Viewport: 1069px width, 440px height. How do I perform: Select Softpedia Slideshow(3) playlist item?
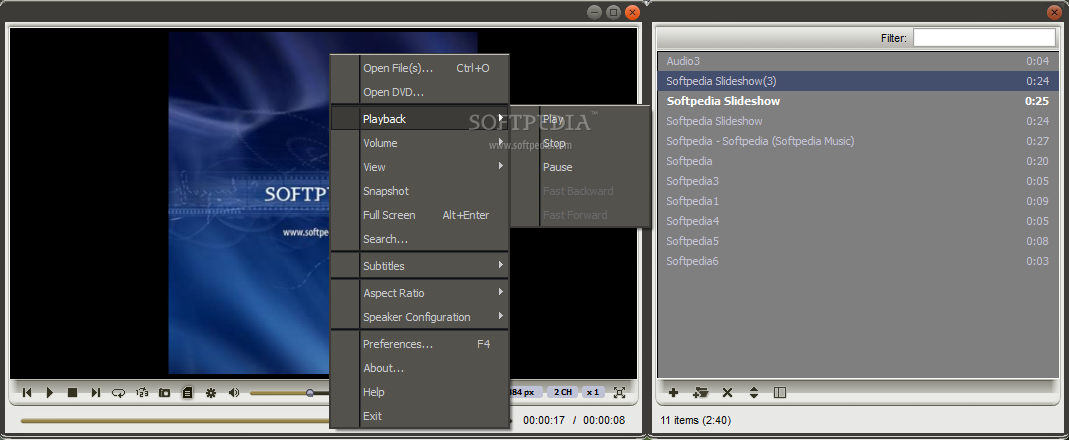858,81
